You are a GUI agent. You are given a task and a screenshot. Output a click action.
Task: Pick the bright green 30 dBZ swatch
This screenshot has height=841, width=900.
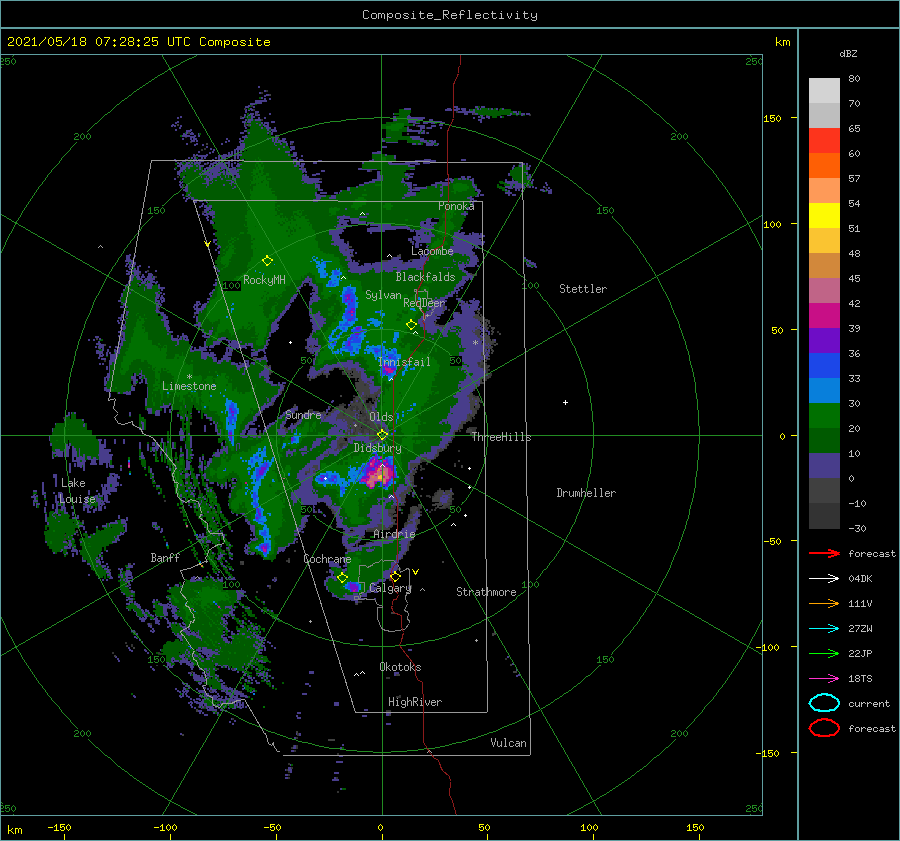(x=824, y=416)
